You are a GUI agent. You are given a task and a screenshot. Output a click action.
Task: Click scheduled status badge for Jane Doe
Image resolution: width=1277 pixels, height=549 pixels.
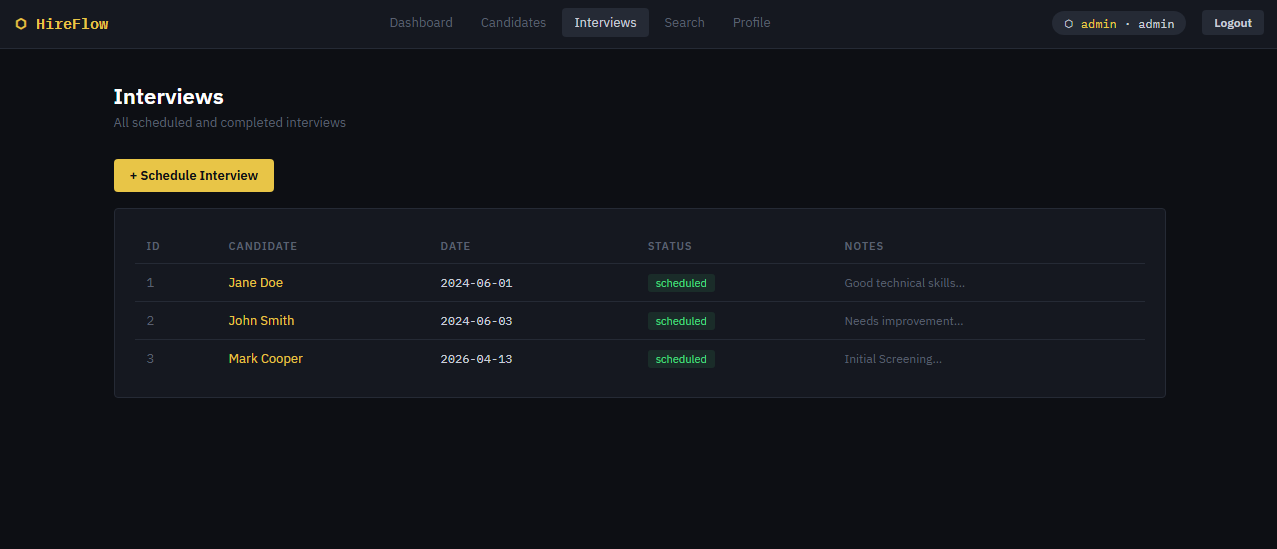681,283
